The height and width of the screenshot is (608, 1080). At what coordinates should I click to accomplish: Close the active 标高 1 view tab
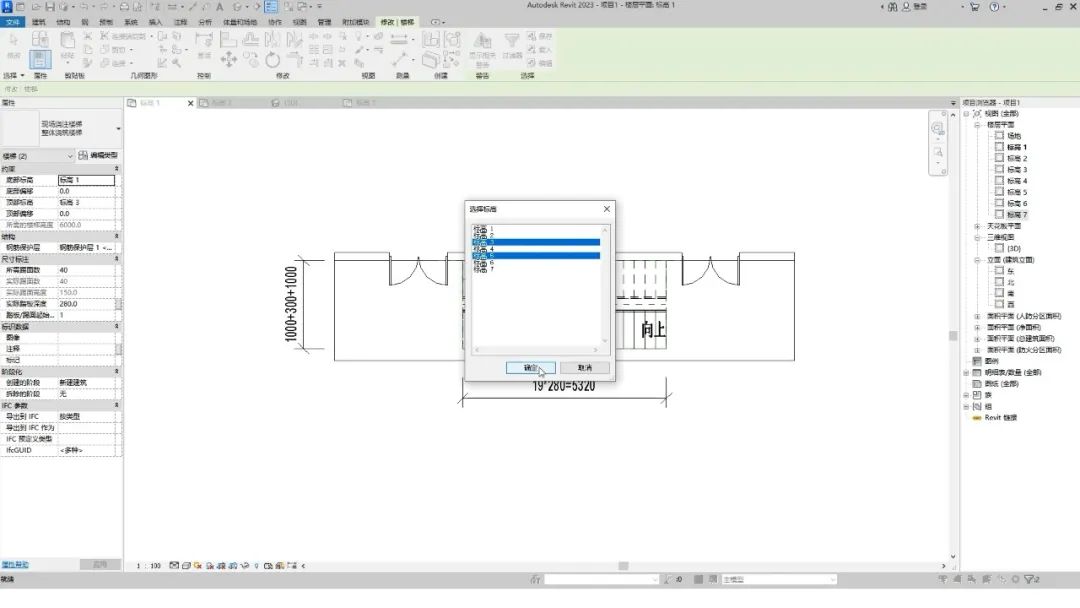[191, 103]
